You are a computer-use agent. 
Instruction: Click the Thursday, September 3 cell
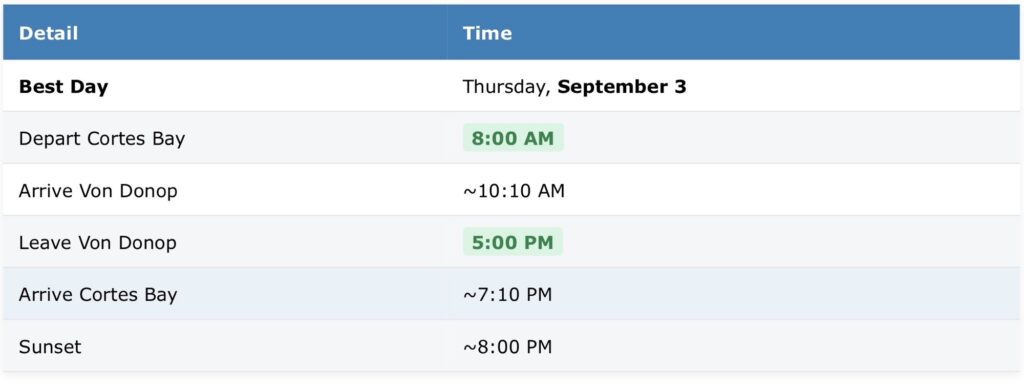pos(574,87)
